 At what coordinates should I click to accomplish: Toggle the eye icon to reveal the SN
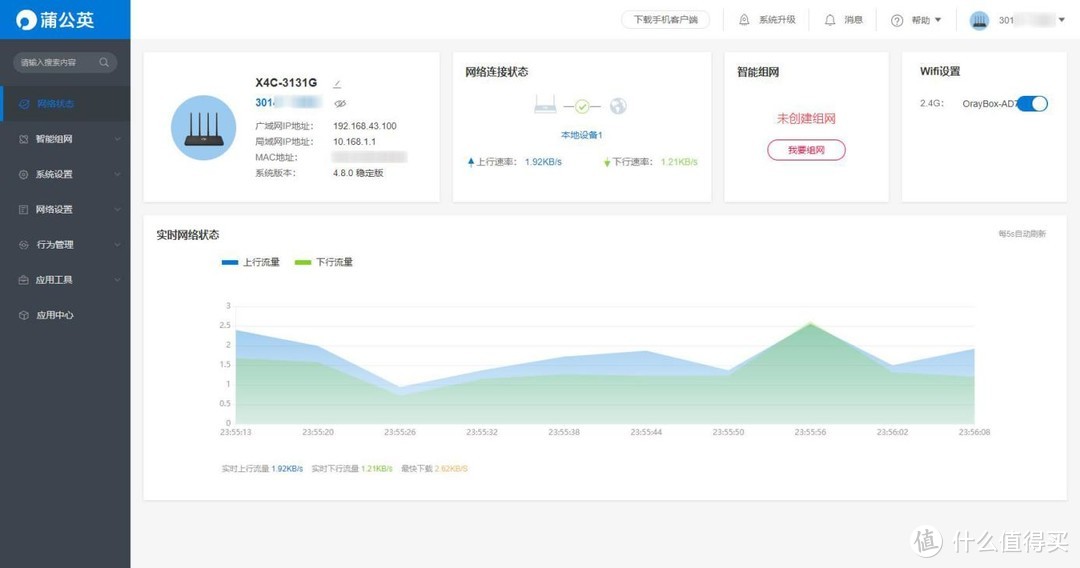click(x=340, y=103)
